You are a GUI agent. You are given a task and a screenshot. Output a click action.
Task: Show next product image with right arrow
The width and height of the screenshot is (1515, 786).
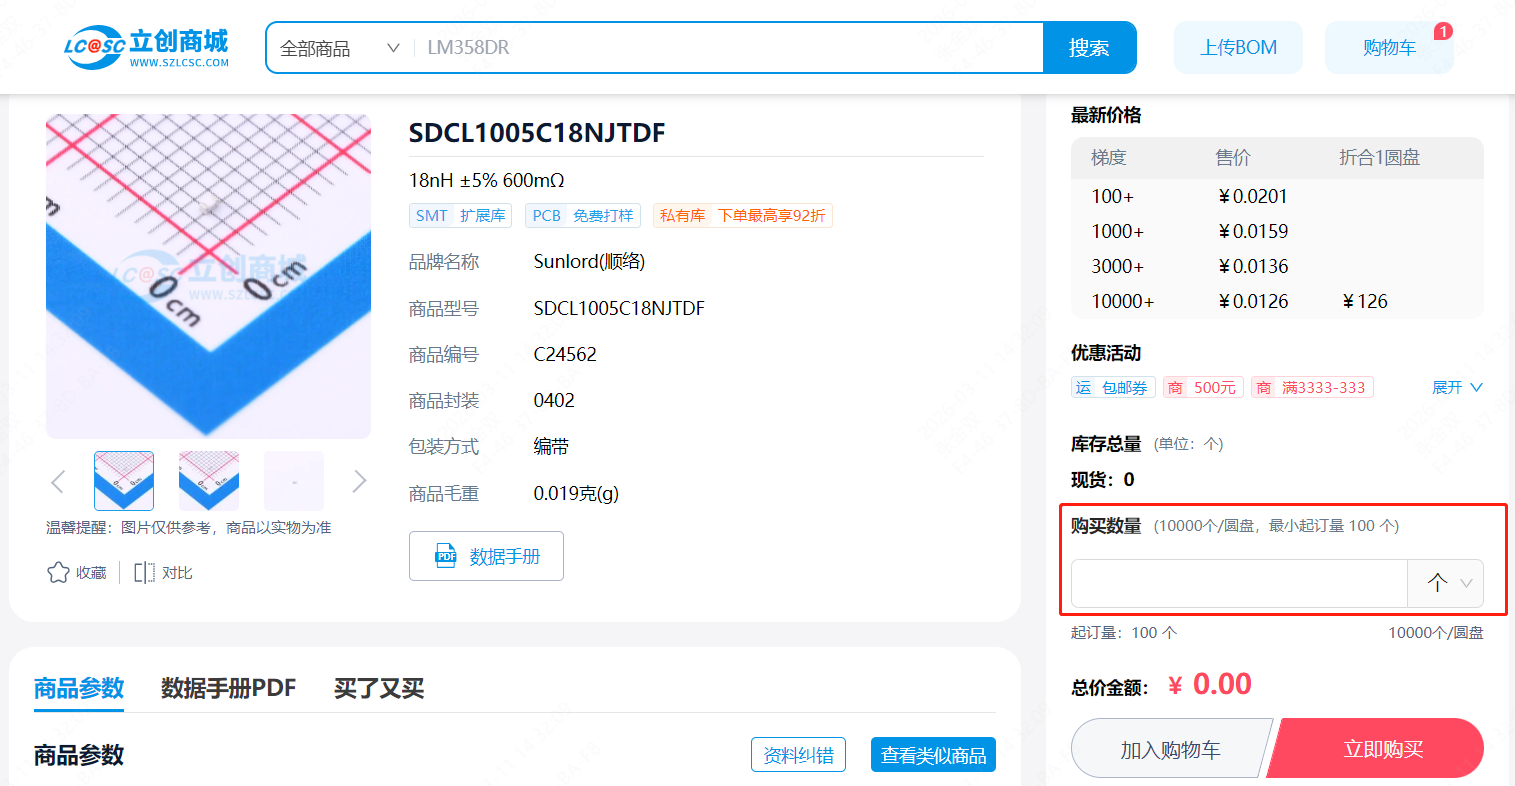pos(359,482)
